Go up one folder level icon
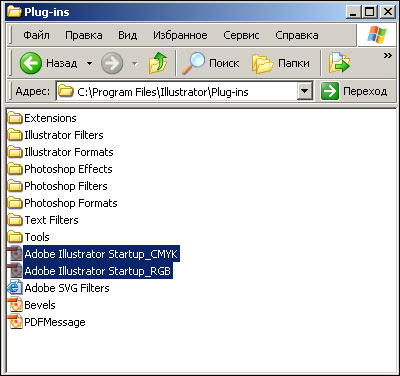The image size is (400, 376). click(x=158, y=62)
